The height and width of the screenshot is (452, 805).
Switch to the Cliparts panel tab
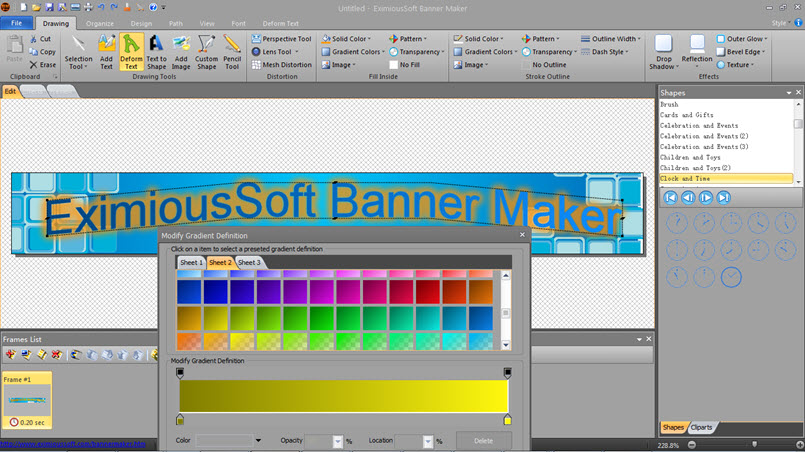coord(701,427)
